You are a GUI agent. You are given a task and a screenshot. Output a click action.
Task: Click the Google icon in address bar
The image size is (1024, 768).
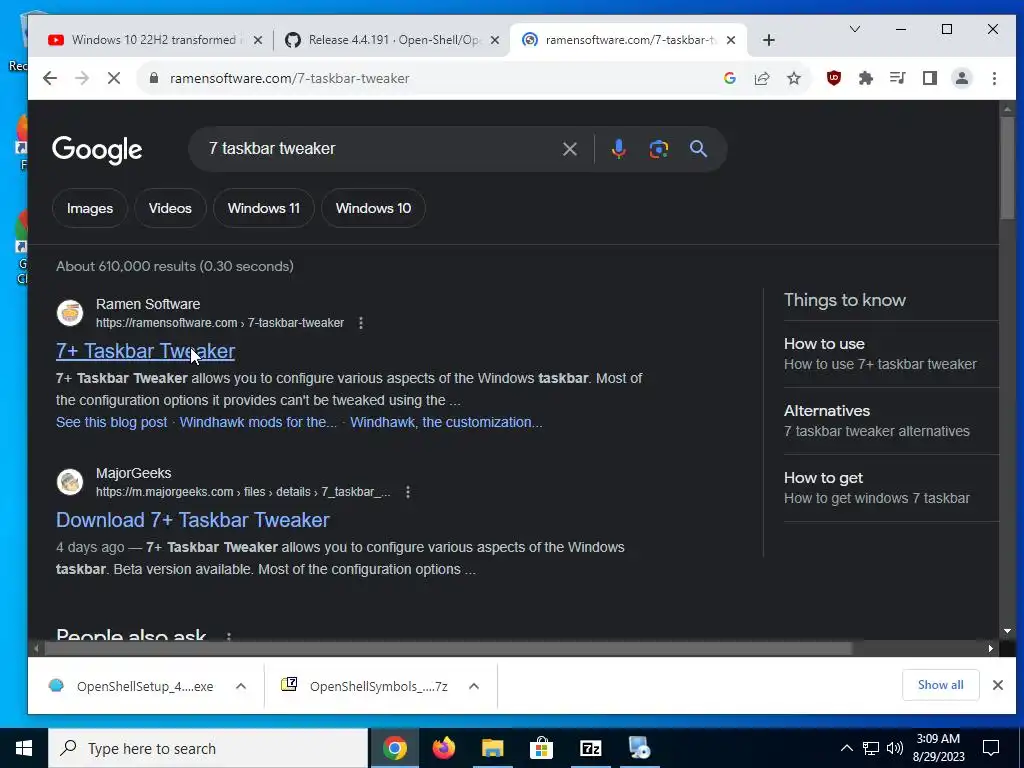coord(729,78)
